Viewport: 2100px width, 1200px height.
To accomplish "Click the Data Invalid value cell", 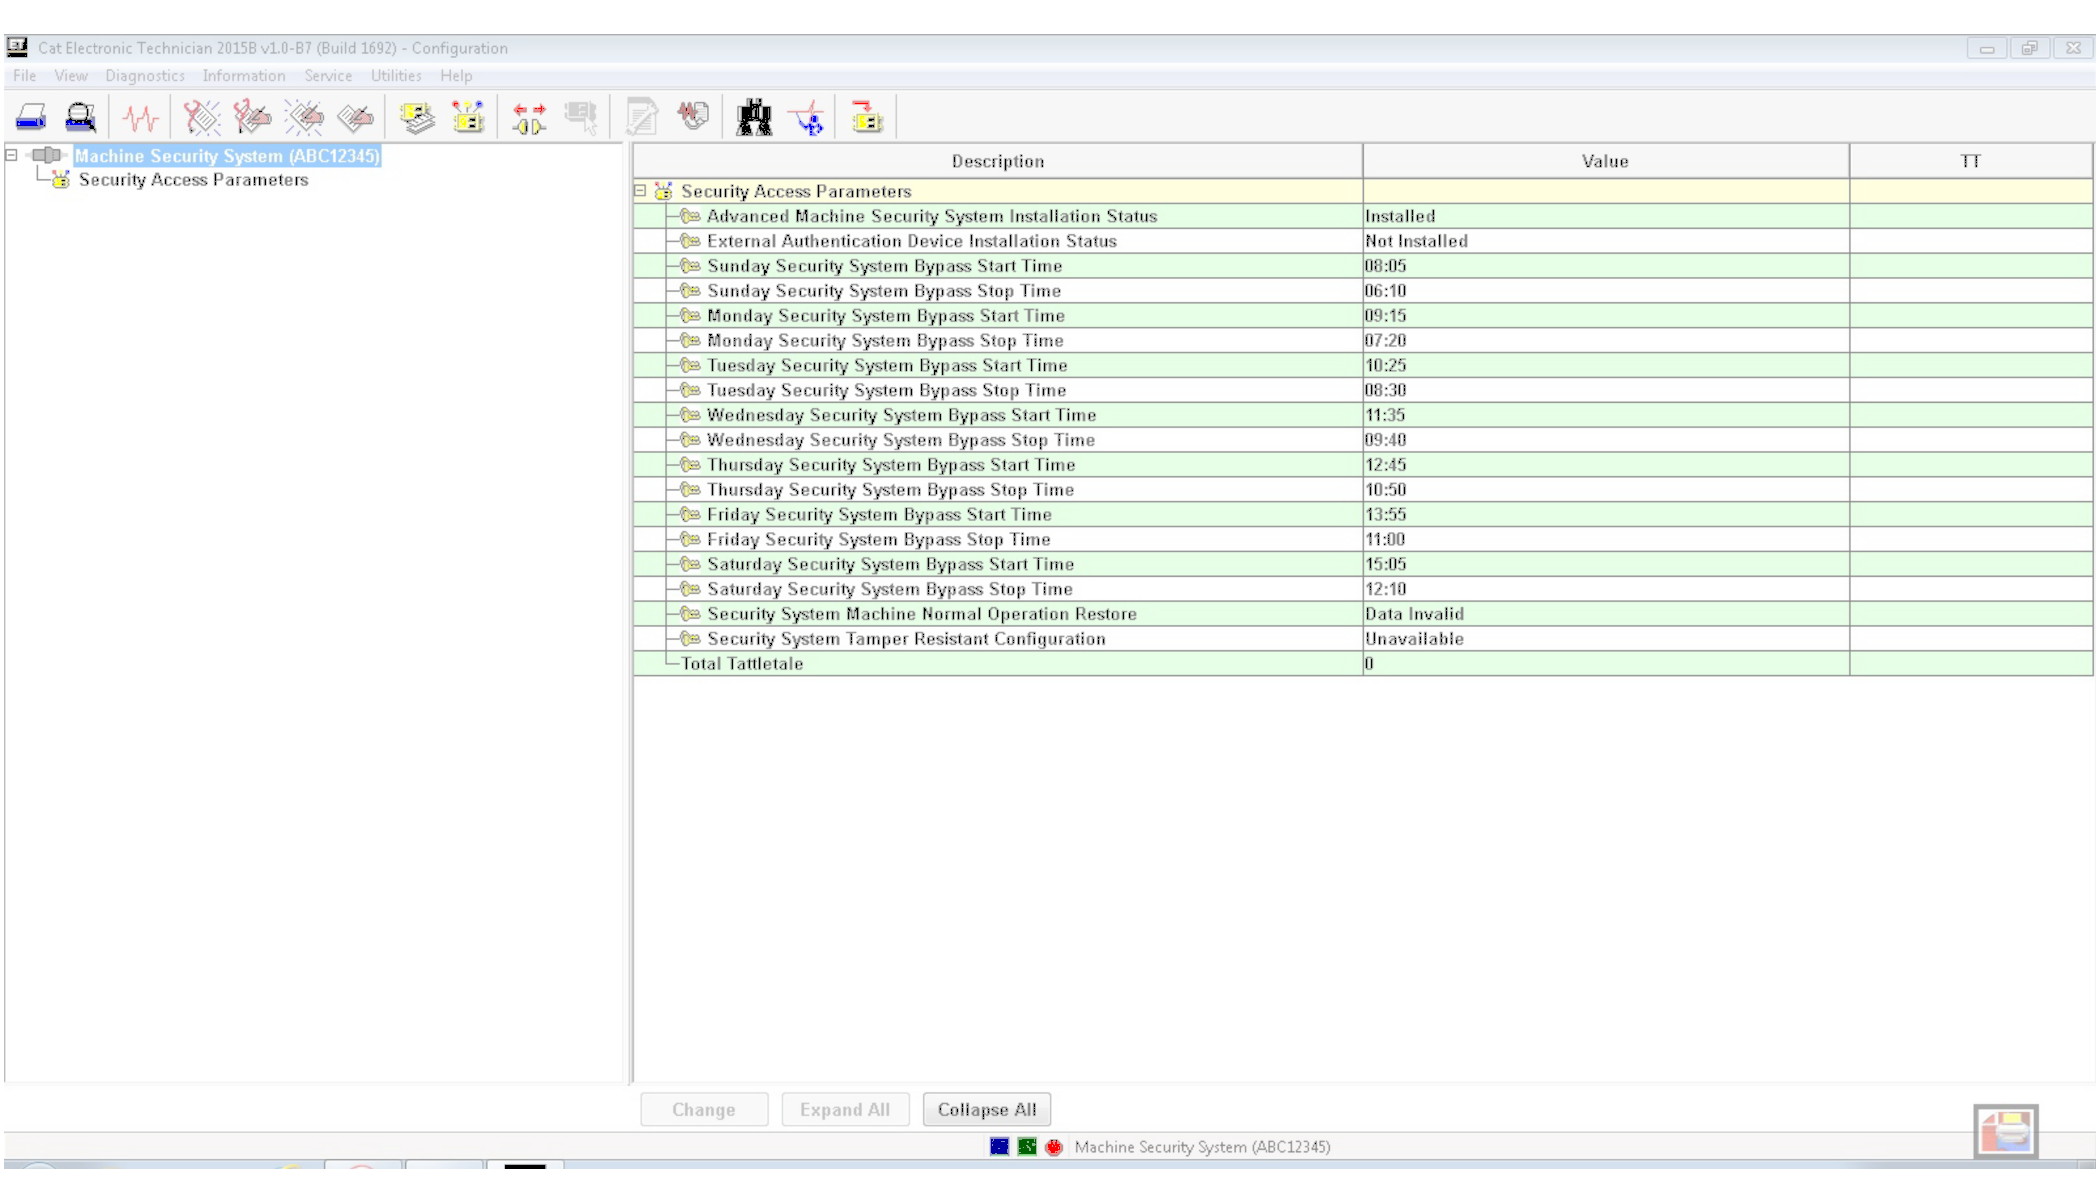I will [1606, 614].
